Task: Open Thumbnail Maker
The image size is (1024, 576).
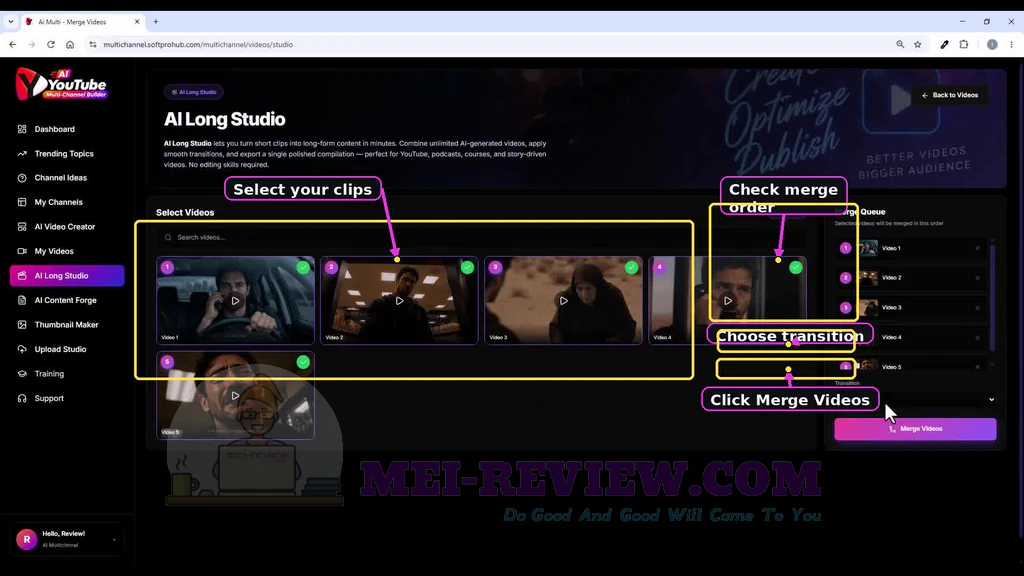Action: click(x=67, y=325)
